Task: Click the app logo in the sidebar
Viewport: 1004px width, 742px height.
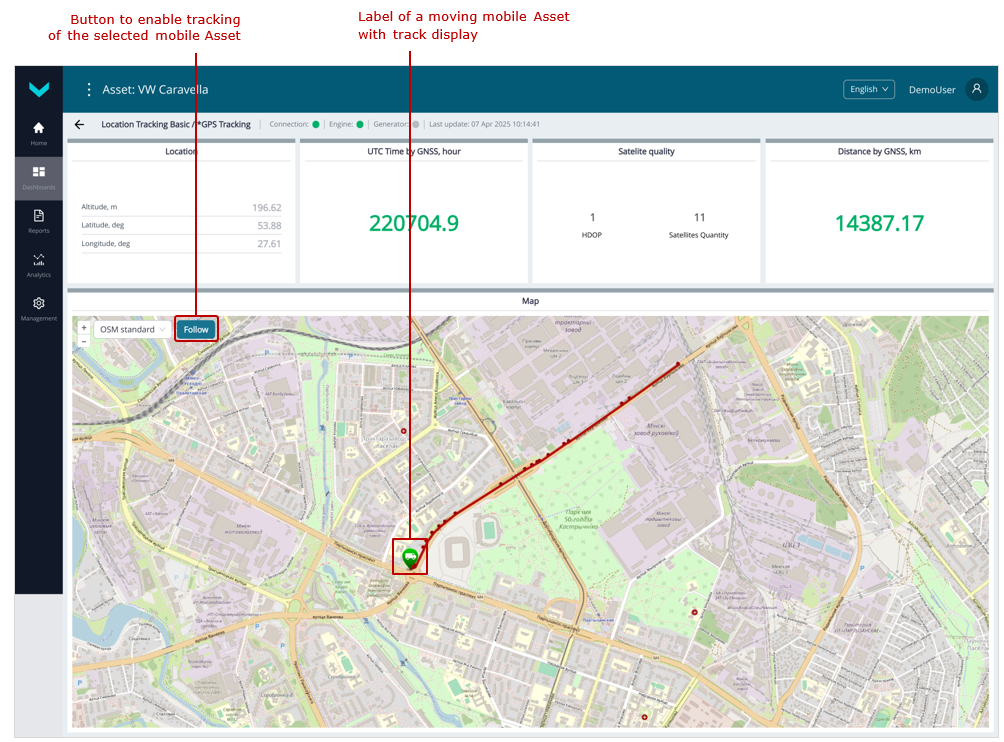Action: [x=39, y=90]
